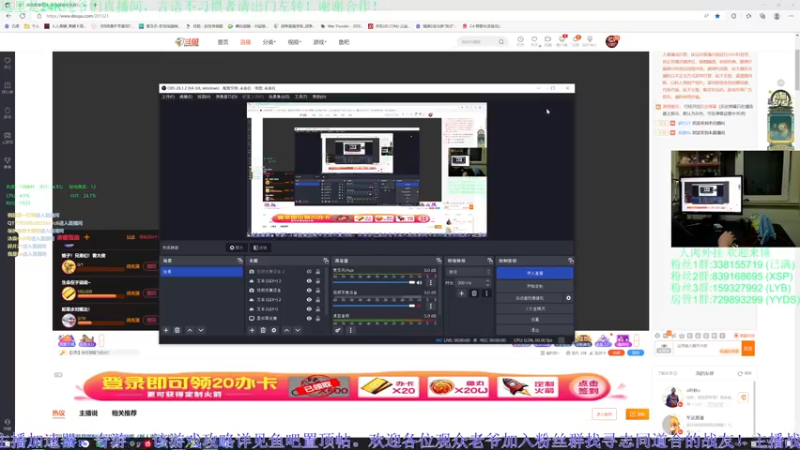This screenshot has width=800, height=450.
Task: Add a new source in OBS Sources panel
Action: pos(252,330)
